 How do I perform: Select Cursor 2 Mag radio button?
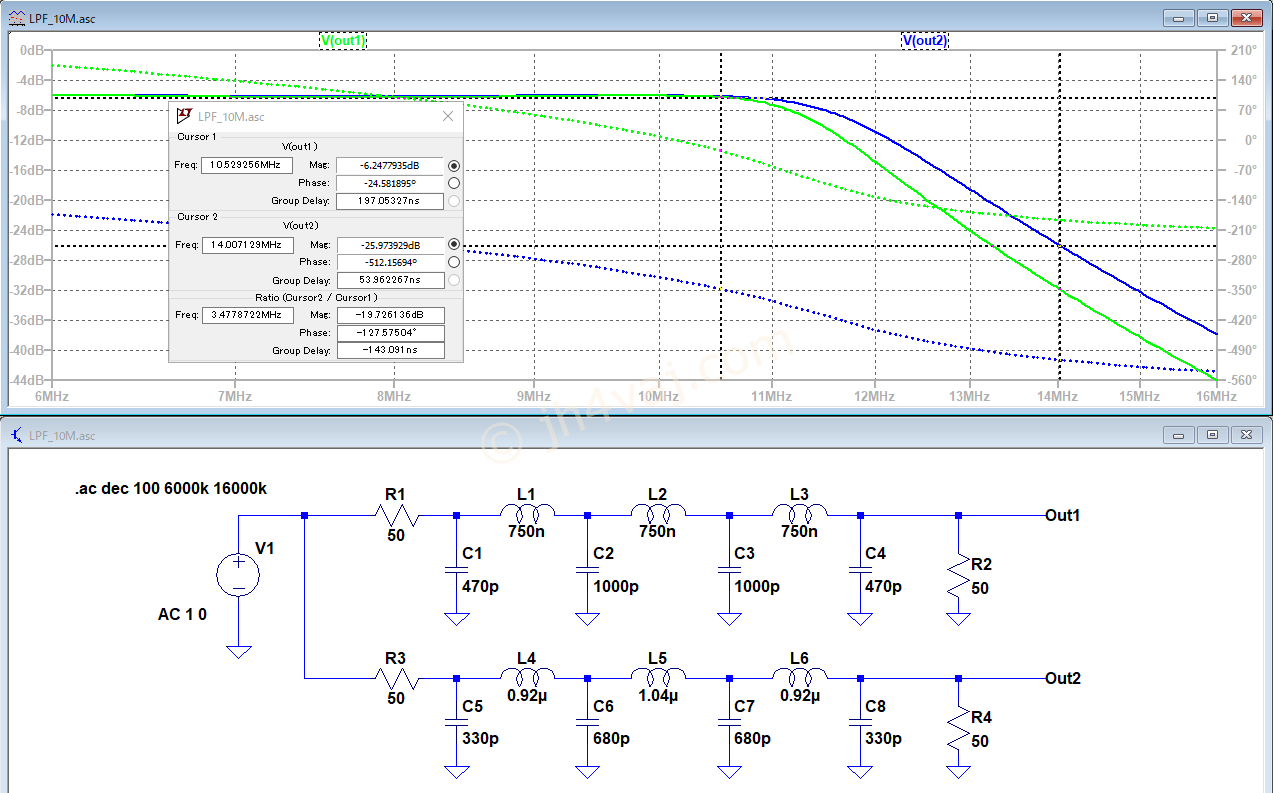[x=454, y=244]
